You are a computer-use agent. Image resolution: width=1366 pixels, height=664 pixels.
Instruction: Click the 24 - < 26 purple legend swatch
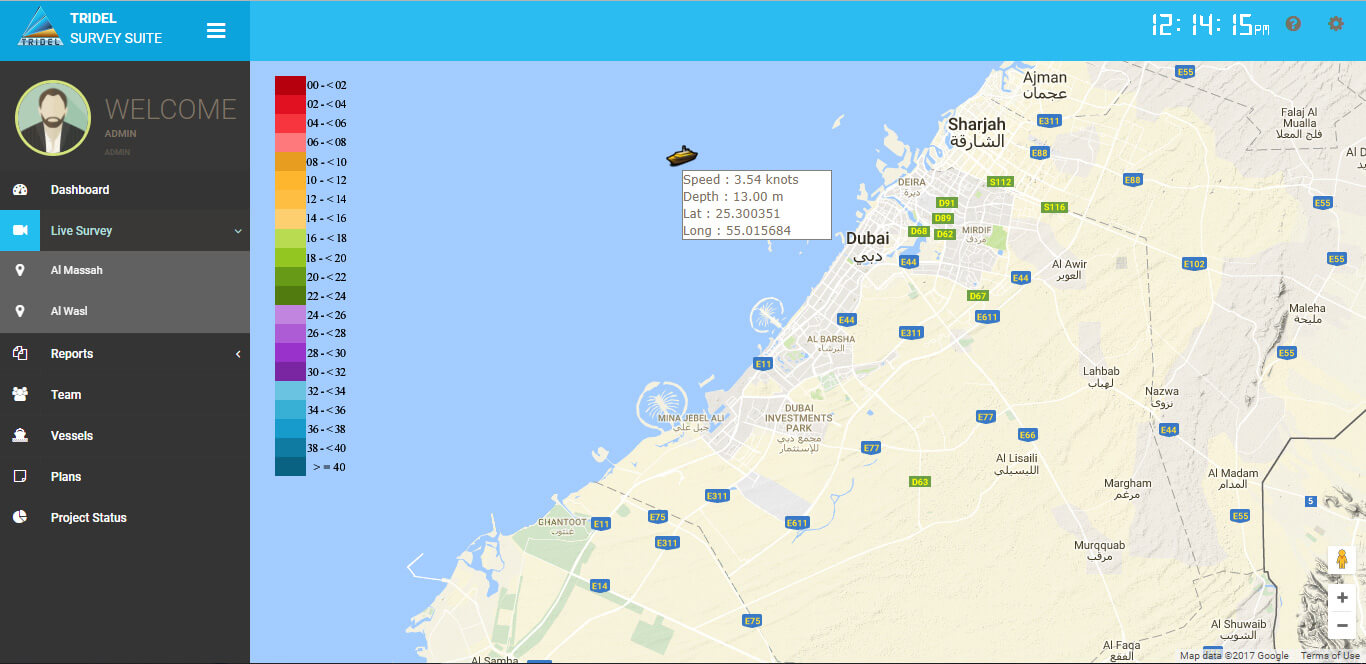[290, 315]
